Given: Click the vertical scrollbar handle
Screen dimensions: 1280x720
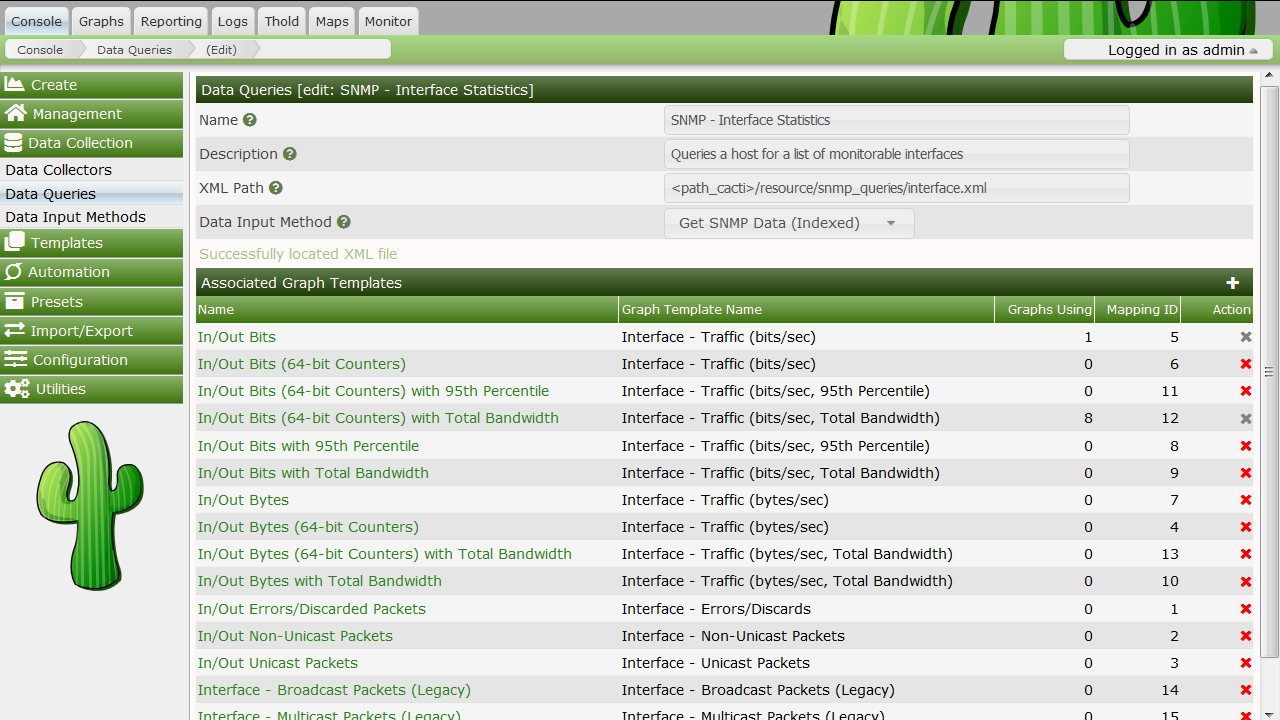Looking at the screenshot, I should tap(1269, 372).
